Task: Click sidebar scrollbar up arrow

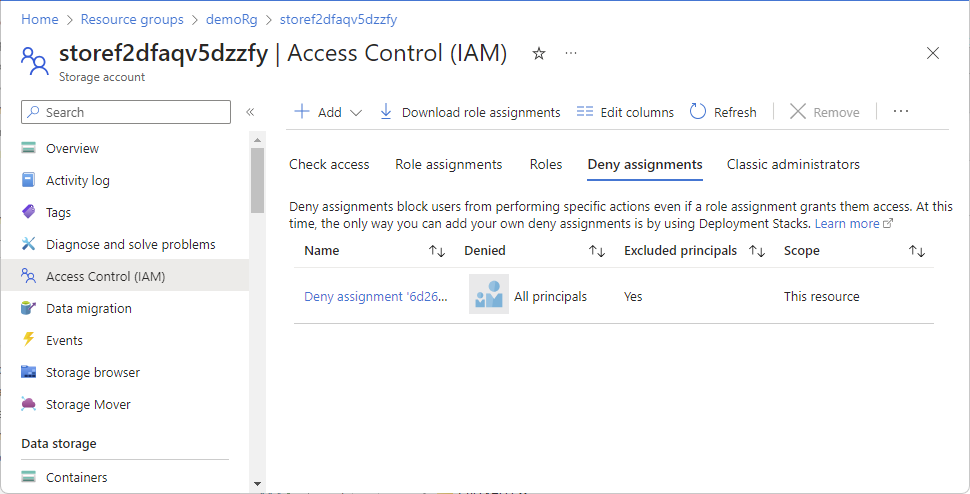Action: point(257,140)
